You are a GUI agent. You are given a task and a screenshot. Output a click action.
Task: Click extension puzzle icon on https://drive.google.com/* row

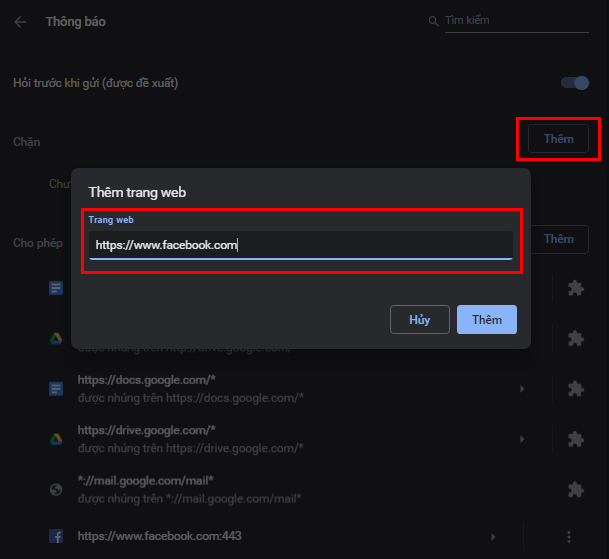tap(576, 439)
